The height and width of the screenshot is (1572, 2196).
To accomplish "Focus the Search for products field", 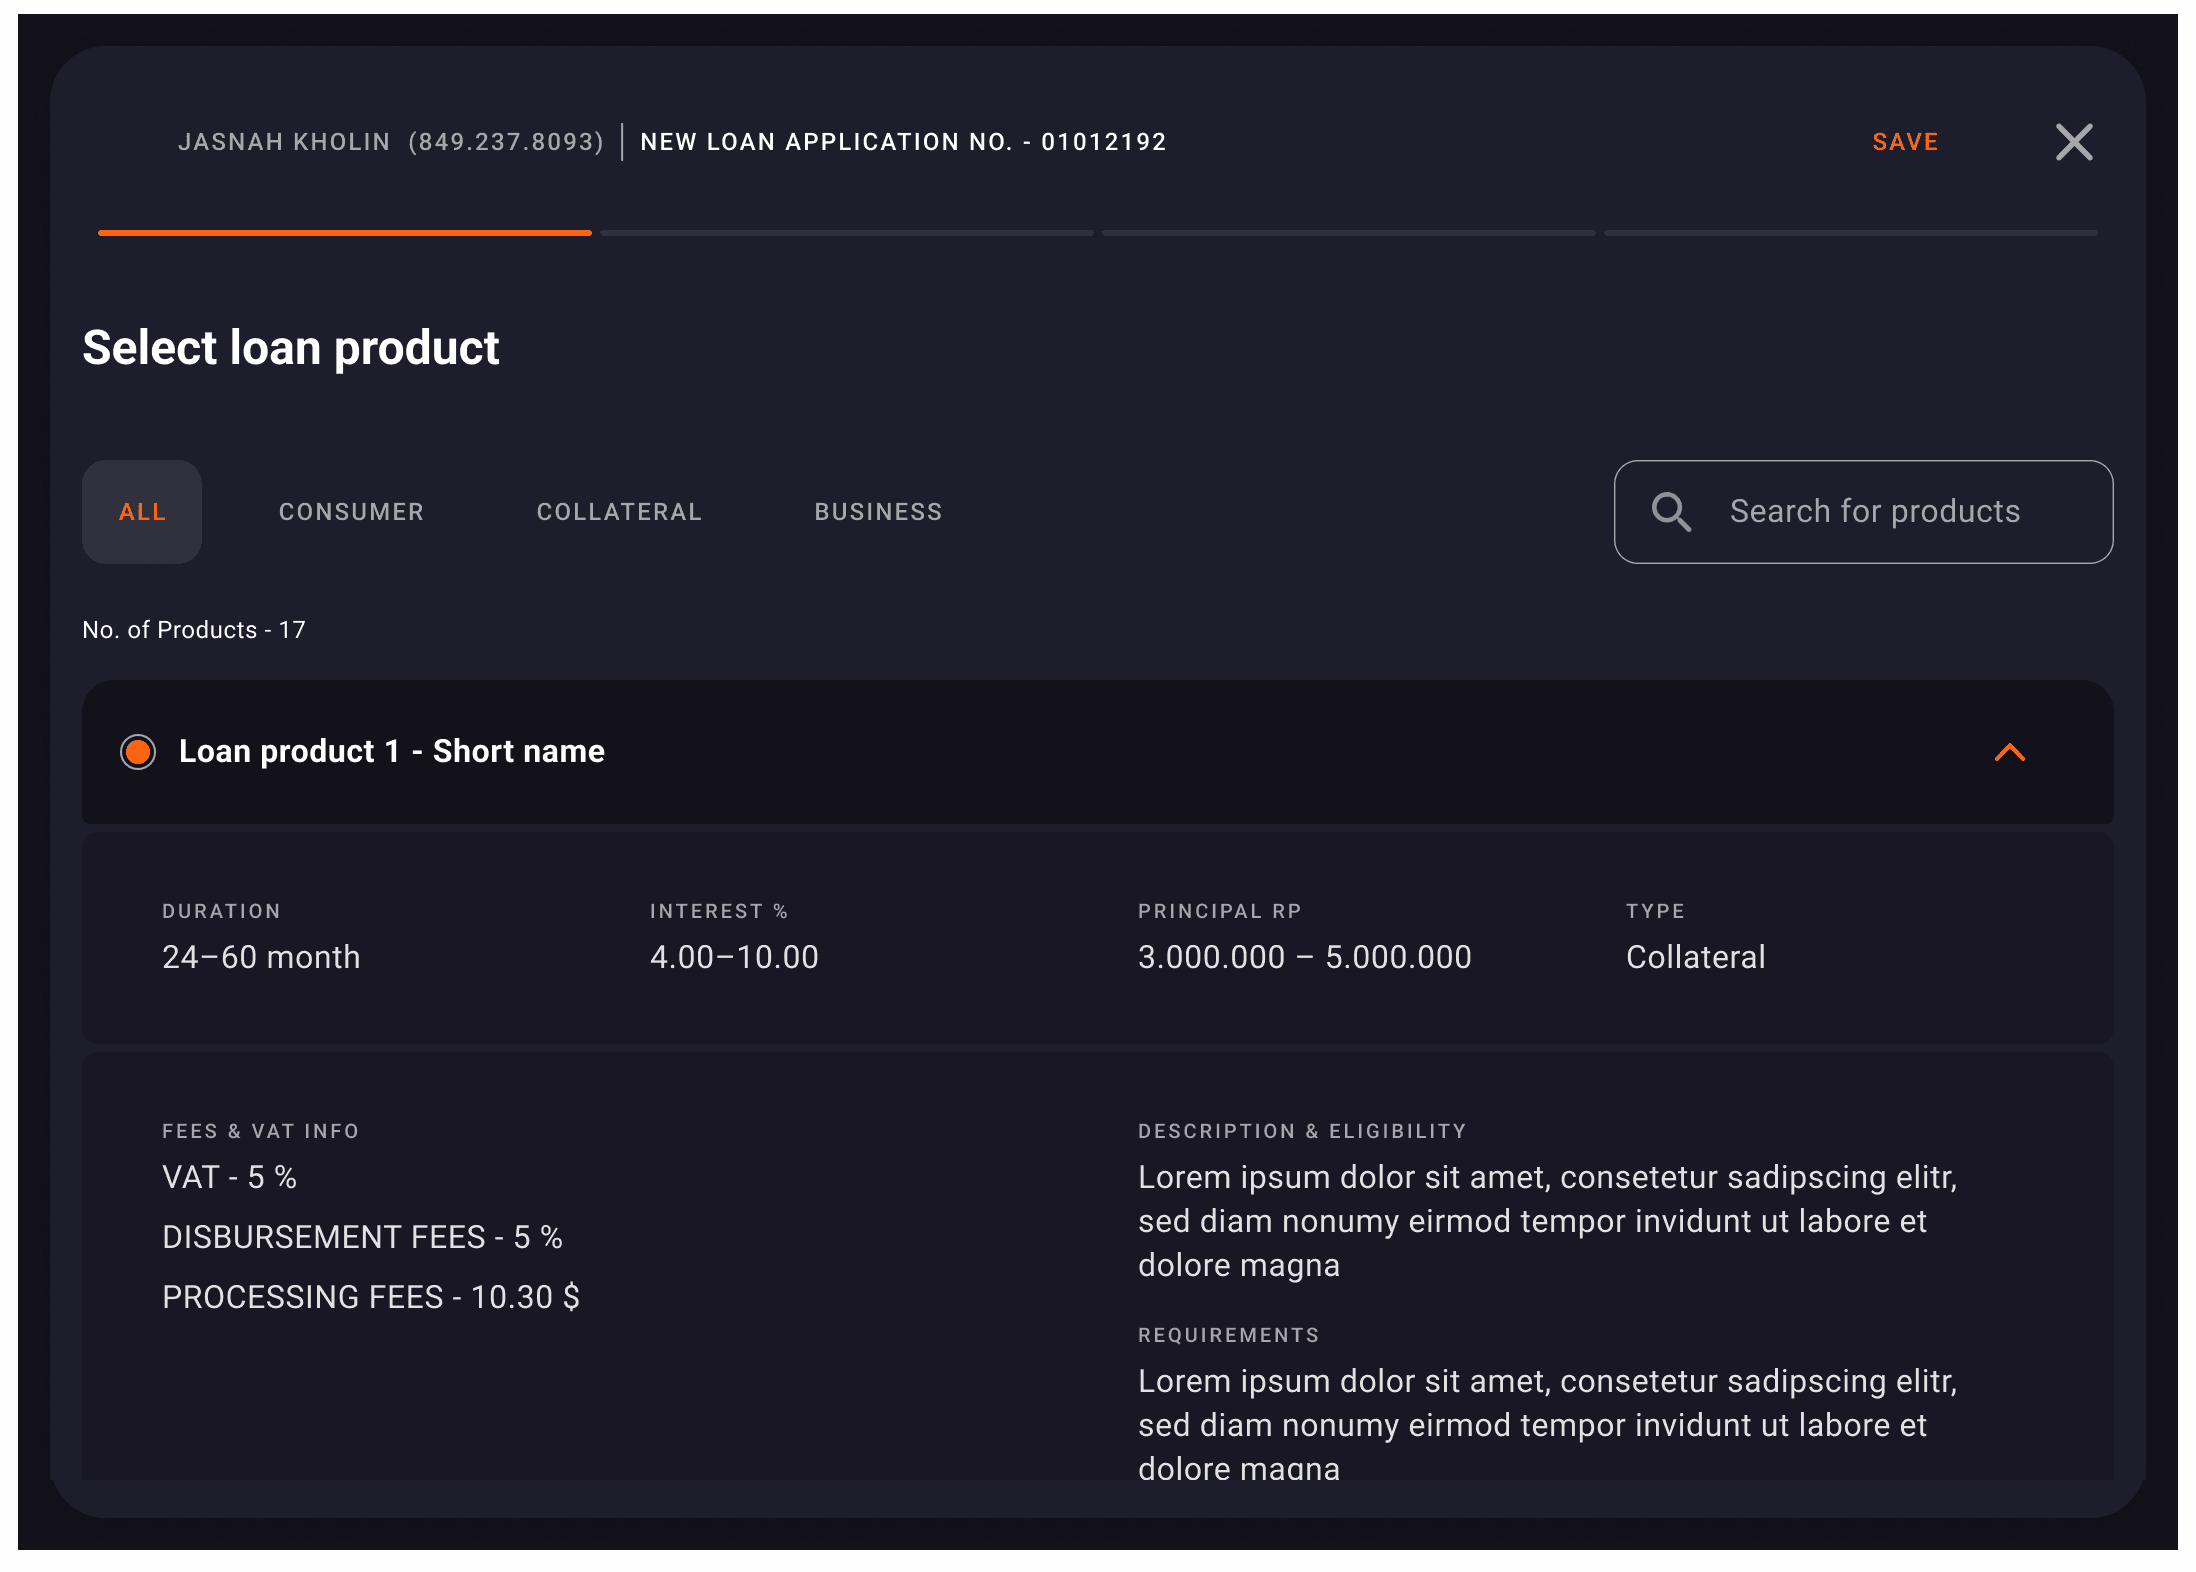I will pyautogui.click(x=1864, y=512).
